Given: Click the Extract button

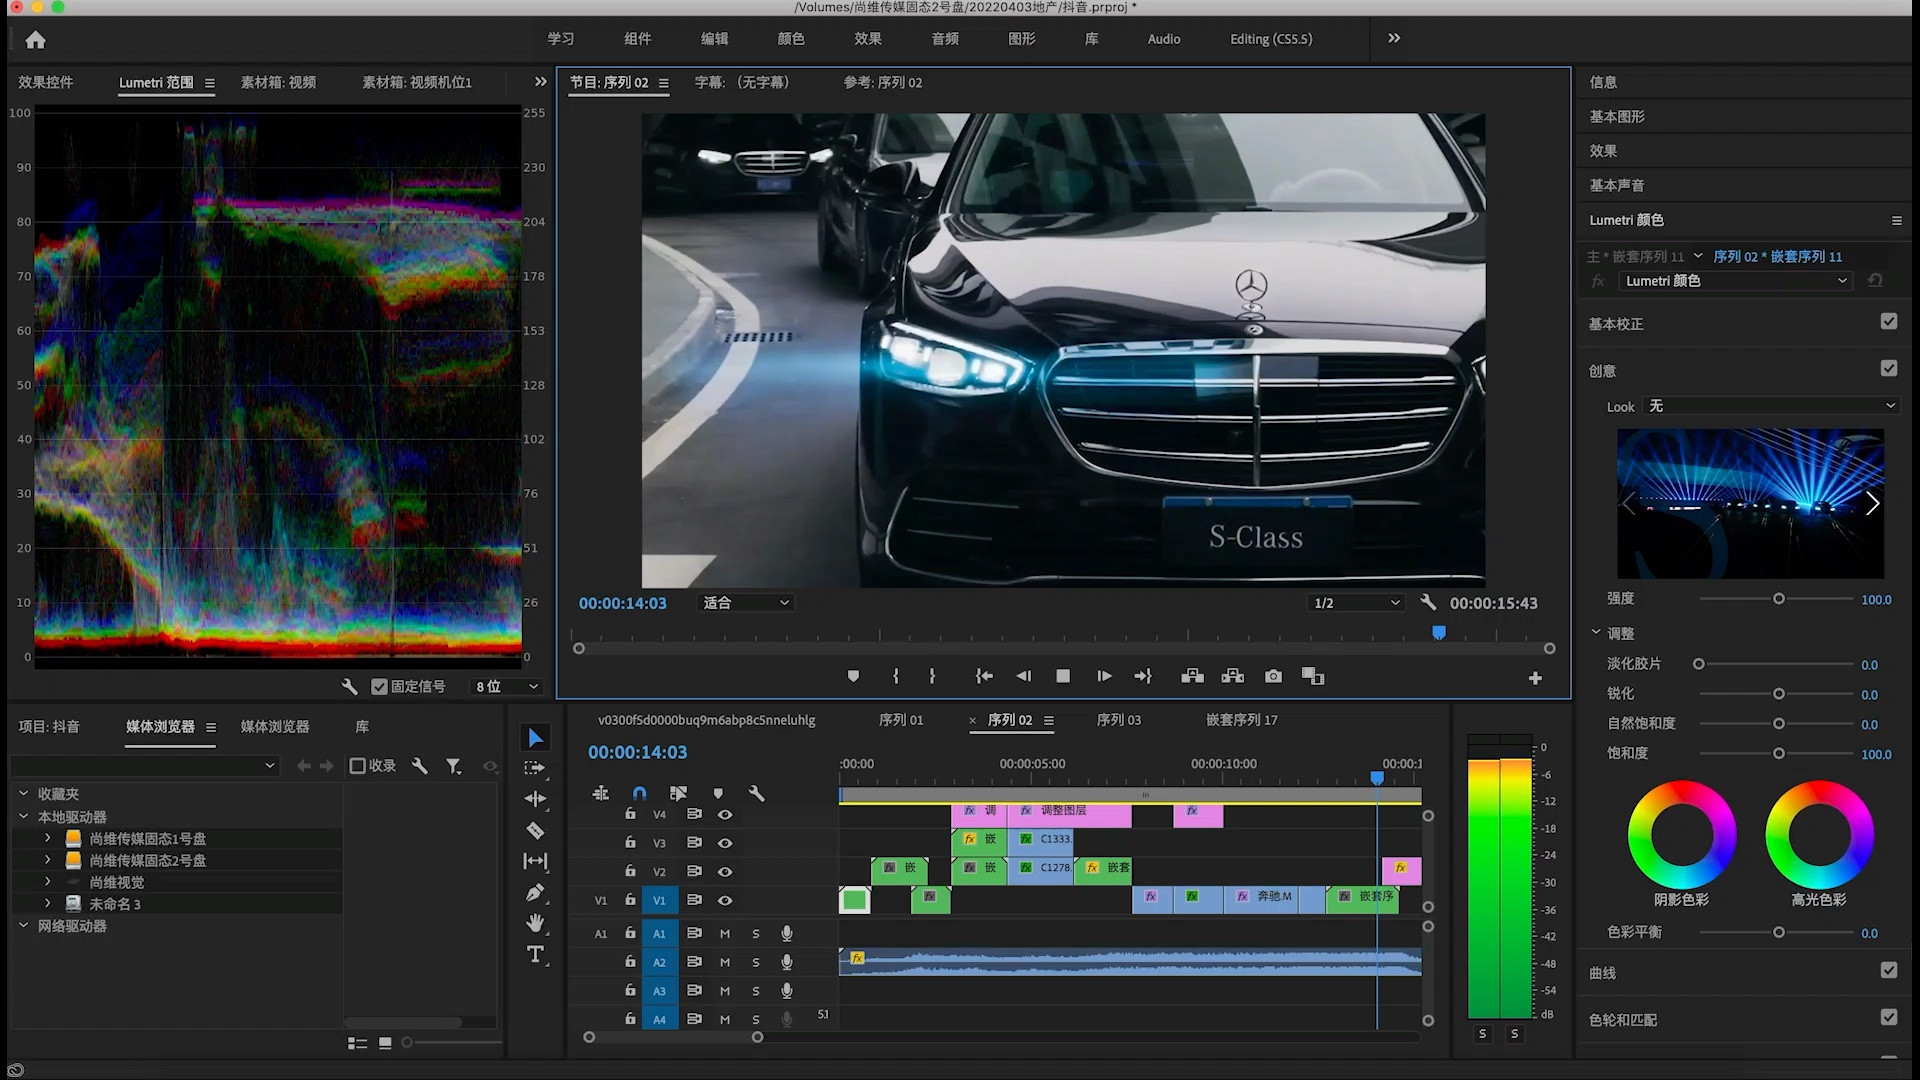Looking at the screenshot, I should 1233,677.
